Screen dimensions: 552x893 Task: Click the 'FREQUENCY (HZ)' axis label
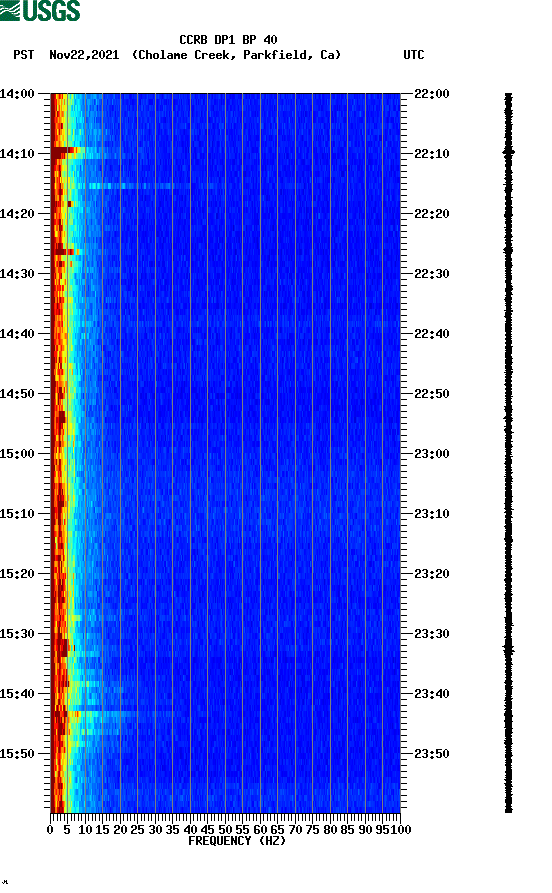point(236,841)
